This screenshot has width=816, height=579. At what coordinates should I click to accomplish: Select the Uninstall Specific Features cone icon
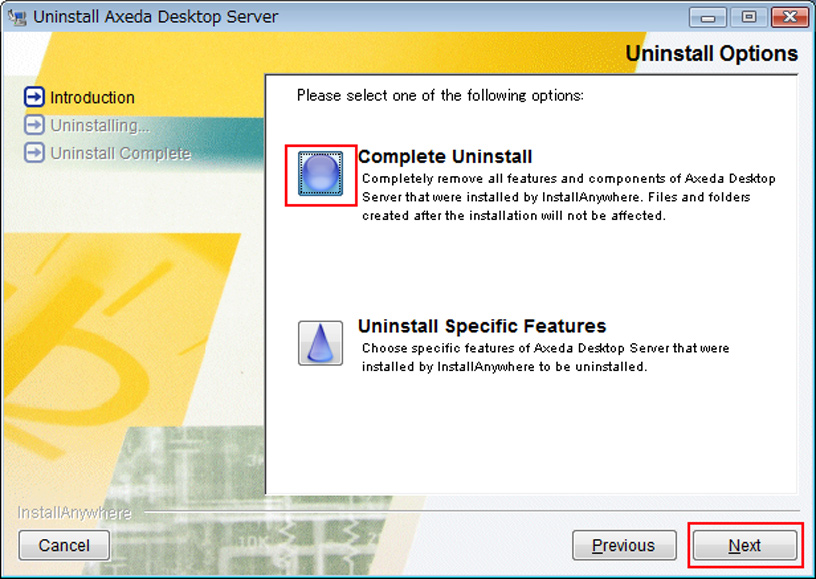320,343
